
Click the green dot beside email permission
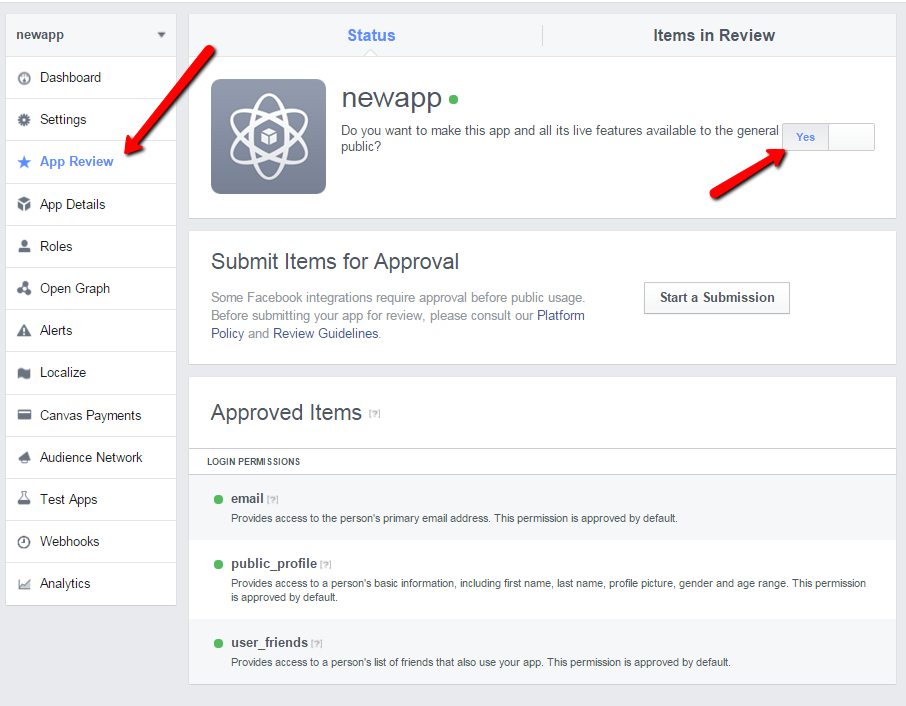[218, 500]
